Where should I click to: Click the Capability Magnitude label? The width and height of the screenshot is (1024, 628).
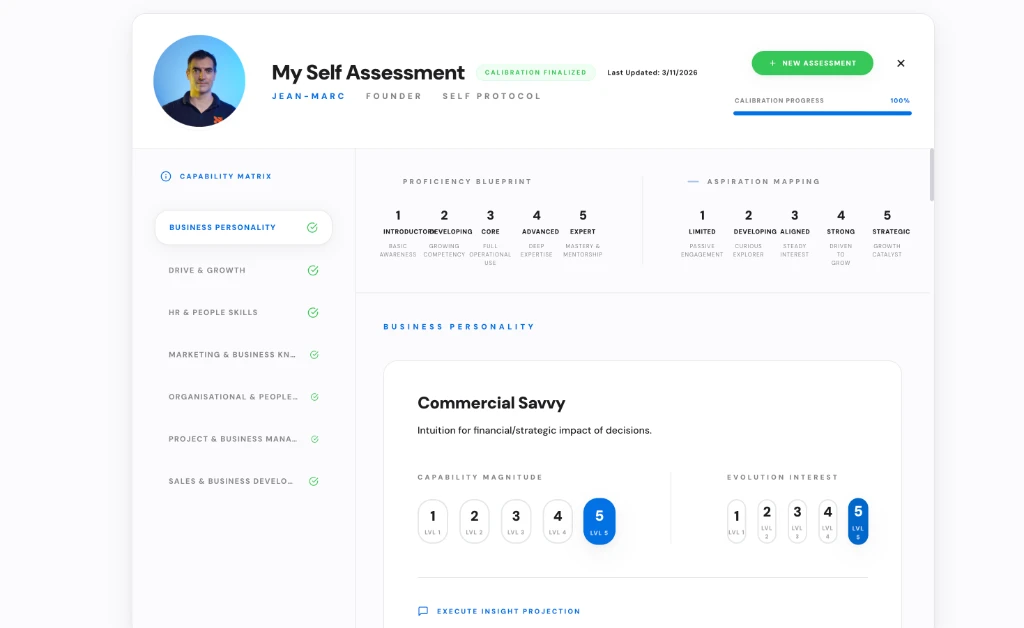[480, 477]
